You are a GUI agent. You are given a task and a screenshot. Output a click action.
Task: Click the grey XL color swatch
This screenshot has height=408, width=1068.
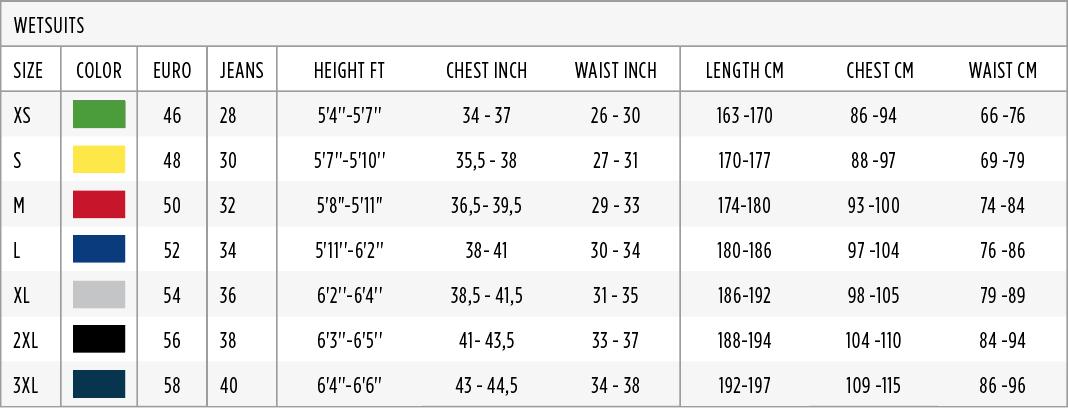click(99, 294)
